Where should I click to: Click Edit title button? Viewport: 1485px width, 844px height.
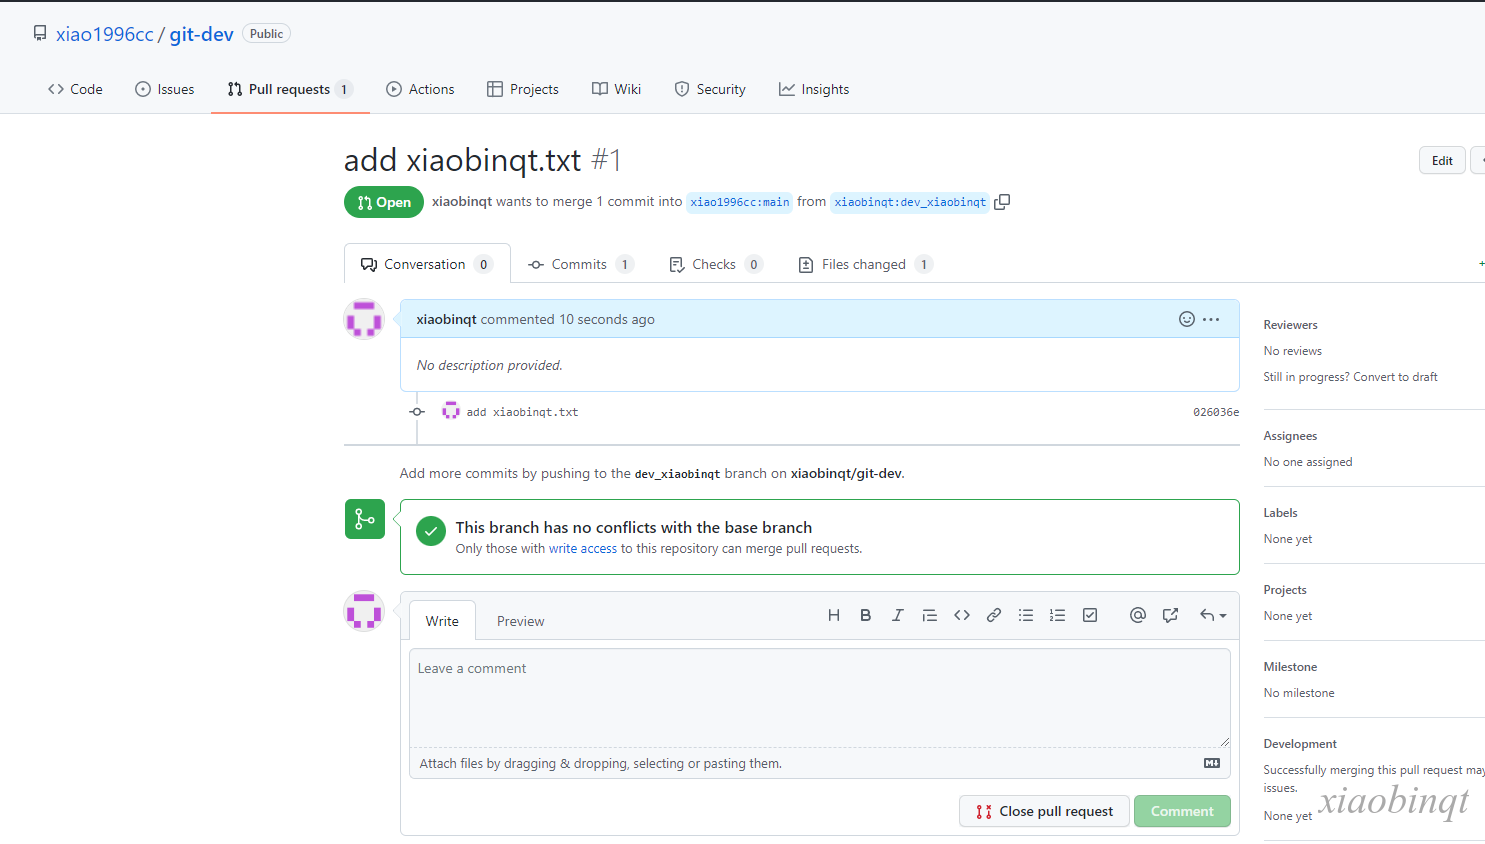coord(1442,160)
